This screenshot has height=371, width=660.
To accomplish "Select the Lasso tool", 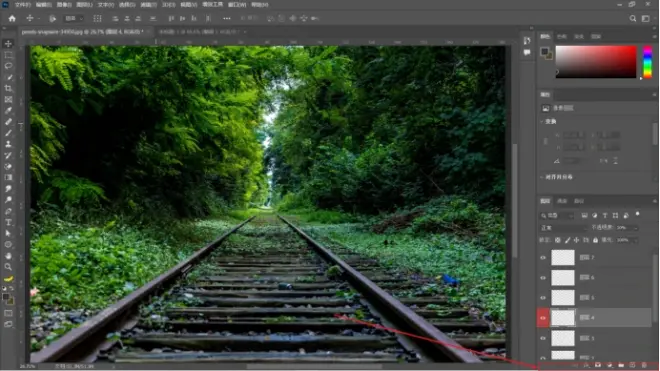I will (8, 66).
